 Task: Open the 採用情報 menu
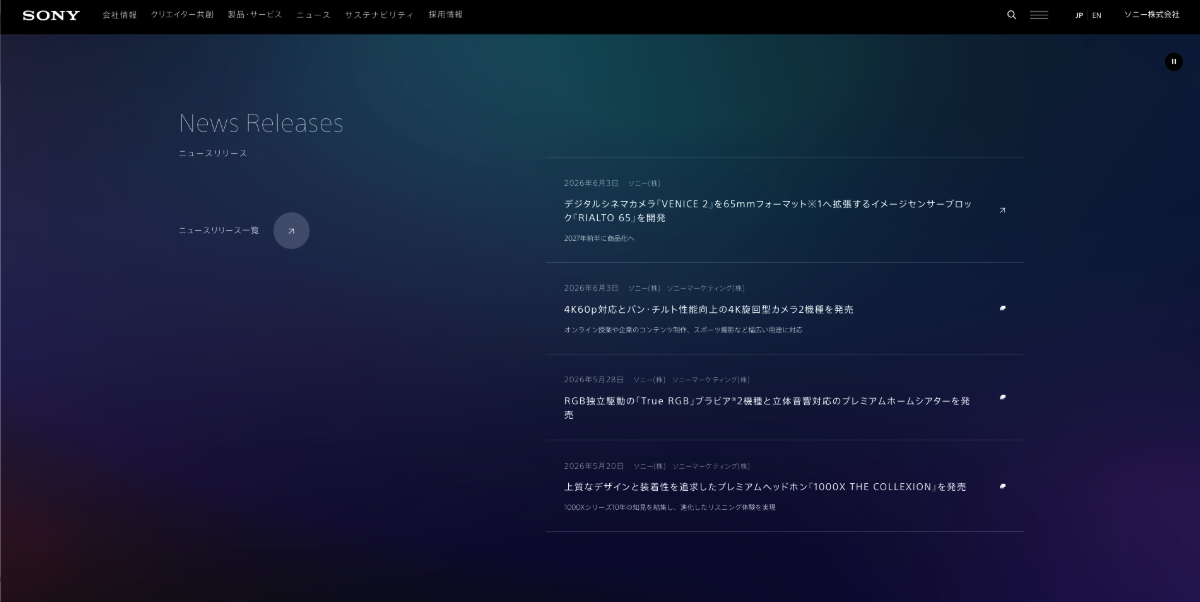pyautogui.click(x=446, y=15)
